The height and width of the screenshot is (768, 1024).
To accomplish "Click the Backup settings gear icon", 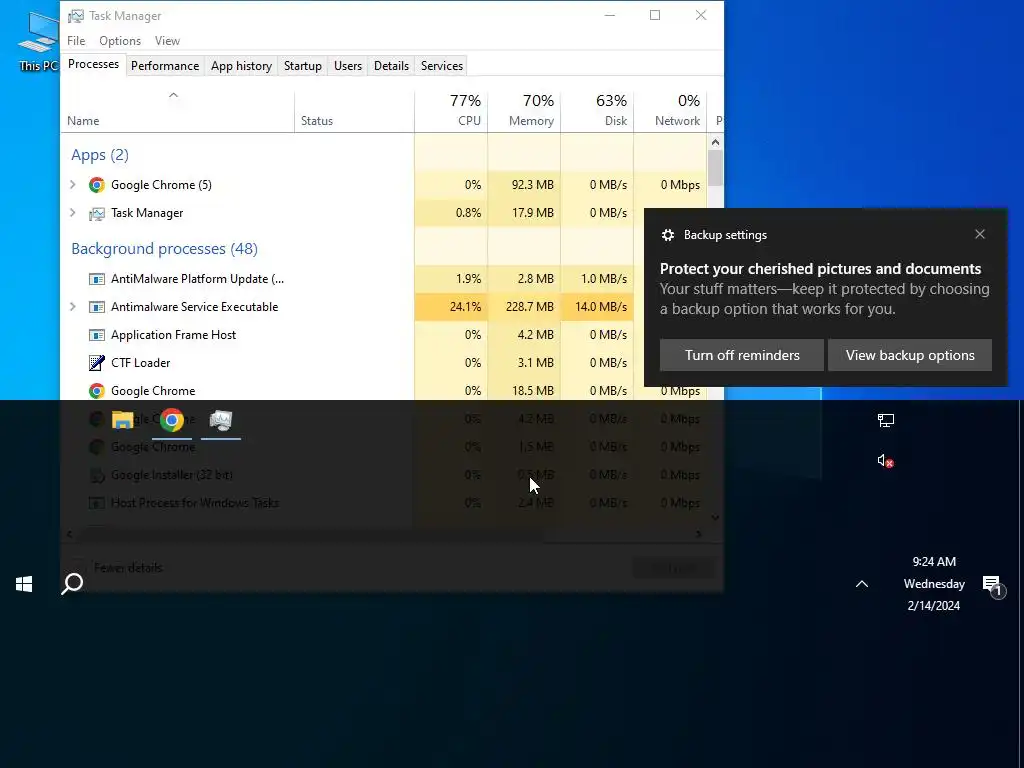I will pos(667,235).
